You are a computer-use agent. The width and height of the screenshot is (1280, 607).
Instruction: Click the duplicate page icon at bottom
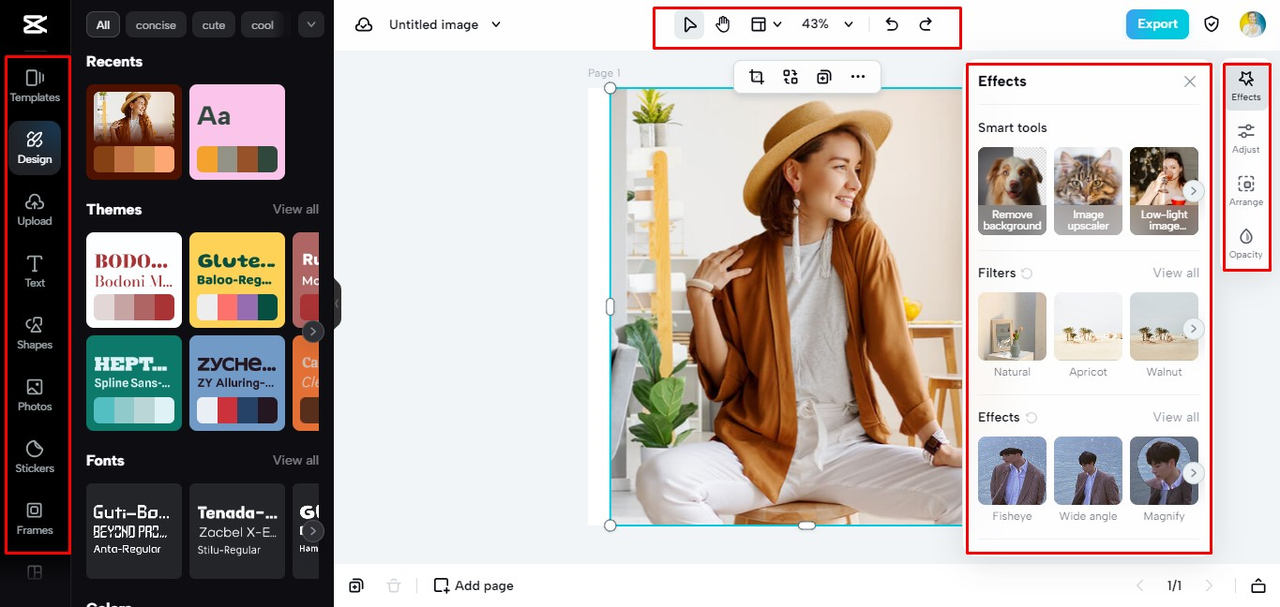click(x=357, y=586)
